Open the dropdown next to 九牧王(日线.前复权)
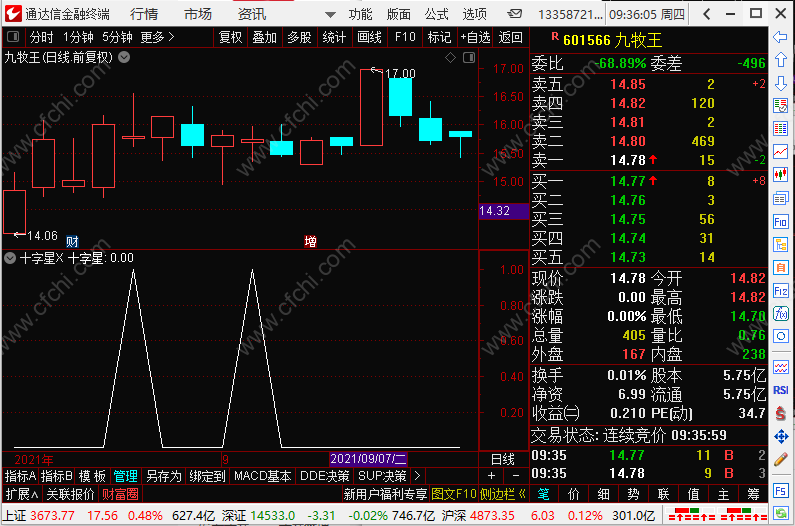The width and height of the screenshot is (795, 526). click(x=124, y=57)
